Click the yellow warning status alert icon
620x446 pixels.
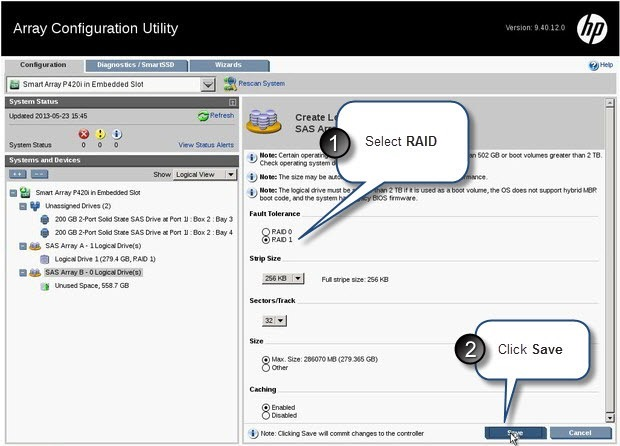point(100,134)
